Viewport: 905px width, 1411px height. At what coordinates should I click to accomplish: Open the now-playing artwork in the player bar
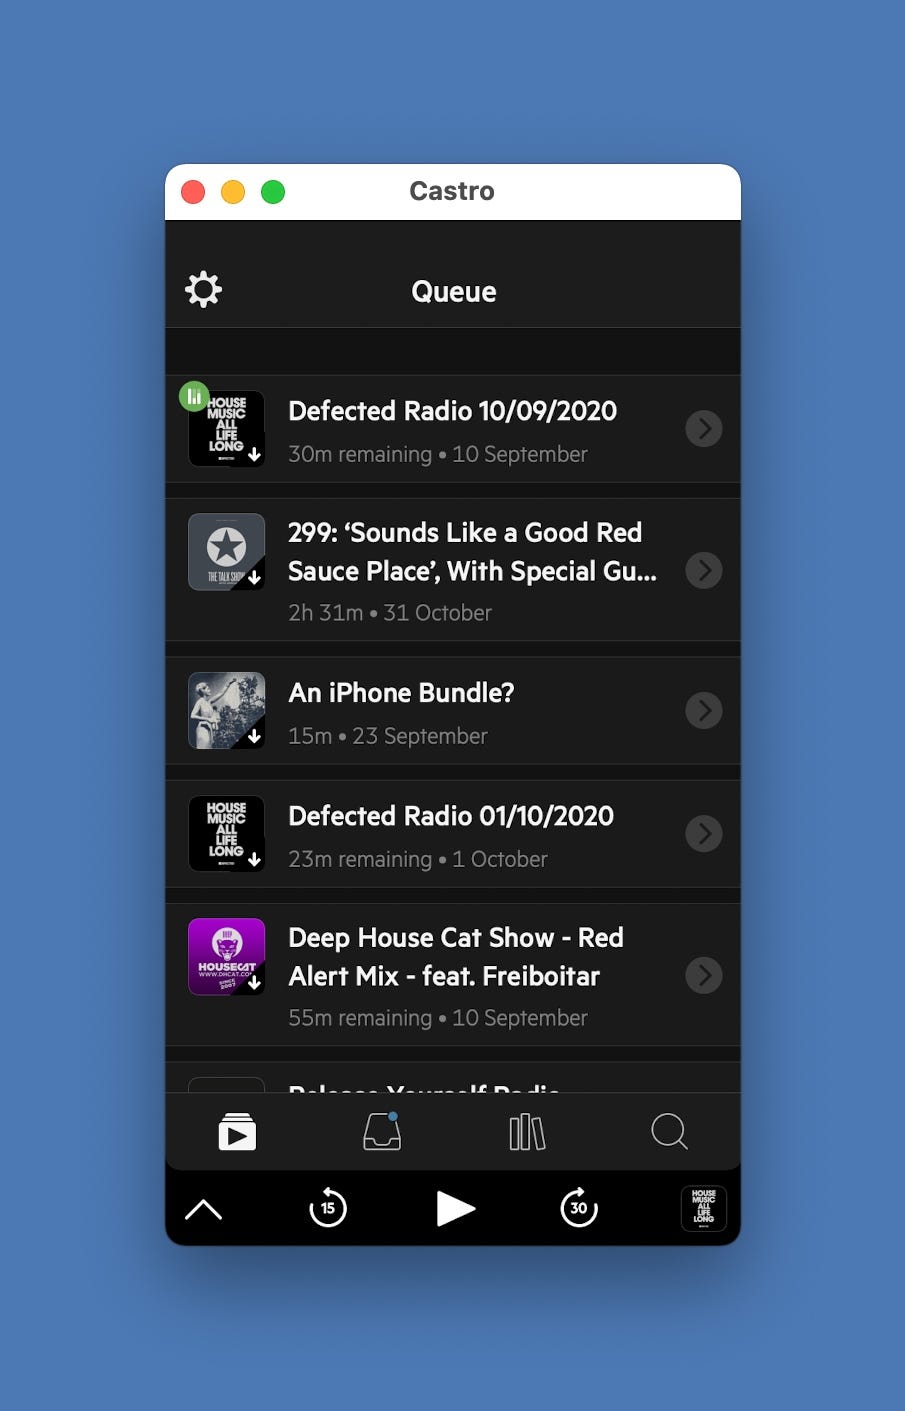tap(703, 1208)
